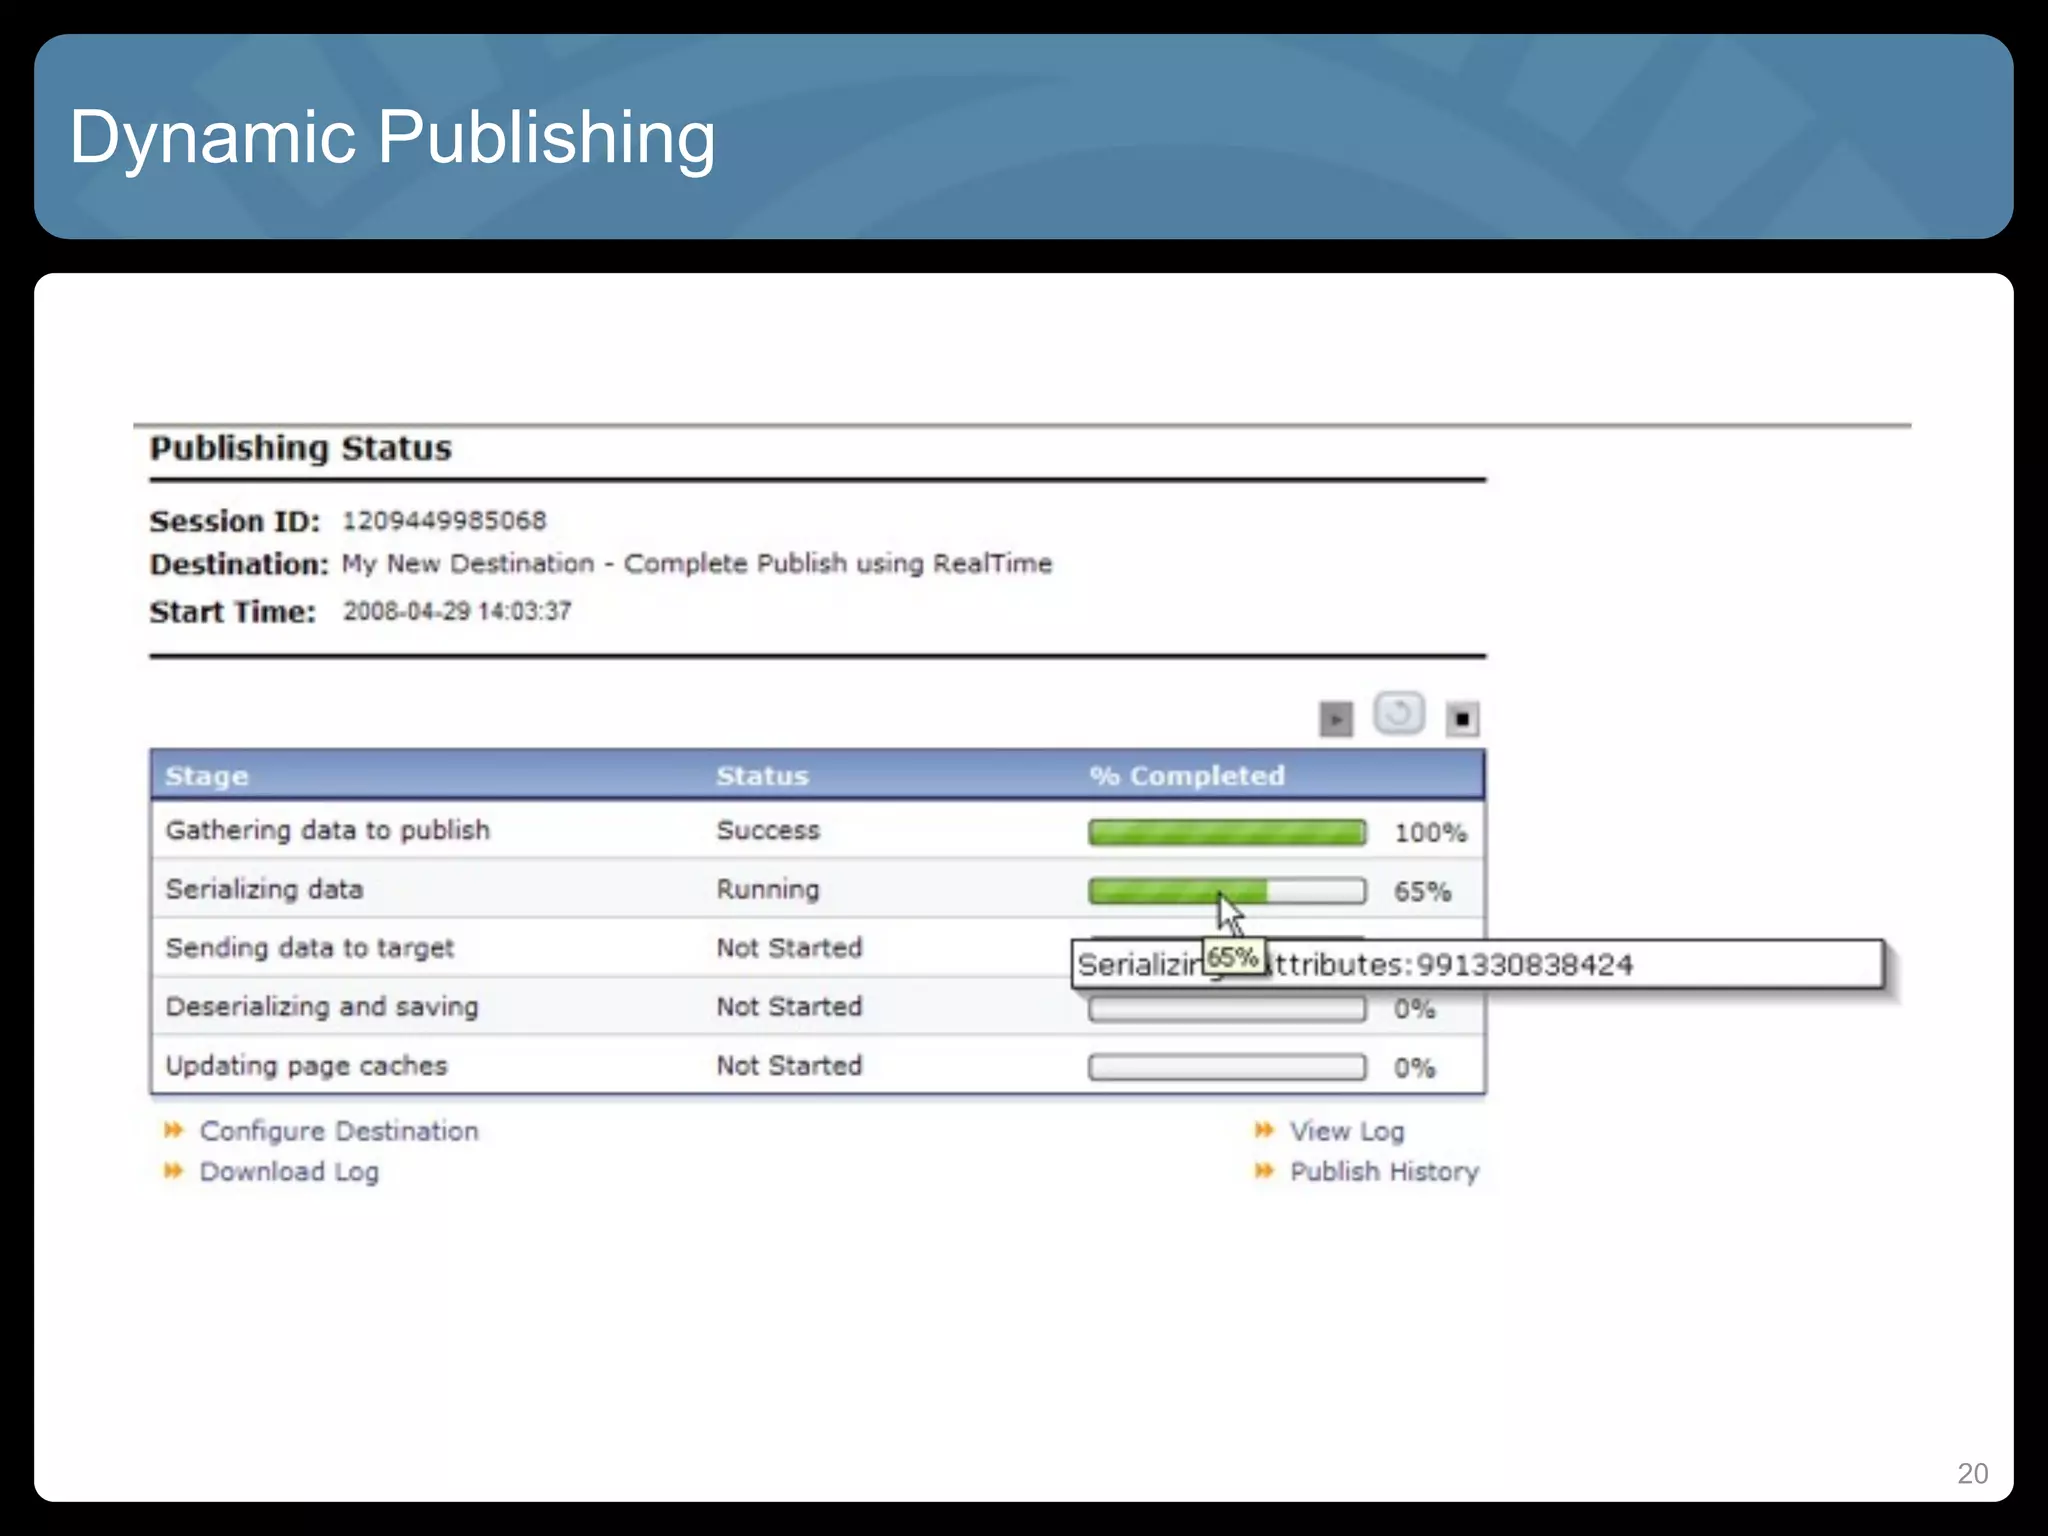2048x1536 pixels.
Task: Open the View Log link
Action: [x=1347, y=1131]
